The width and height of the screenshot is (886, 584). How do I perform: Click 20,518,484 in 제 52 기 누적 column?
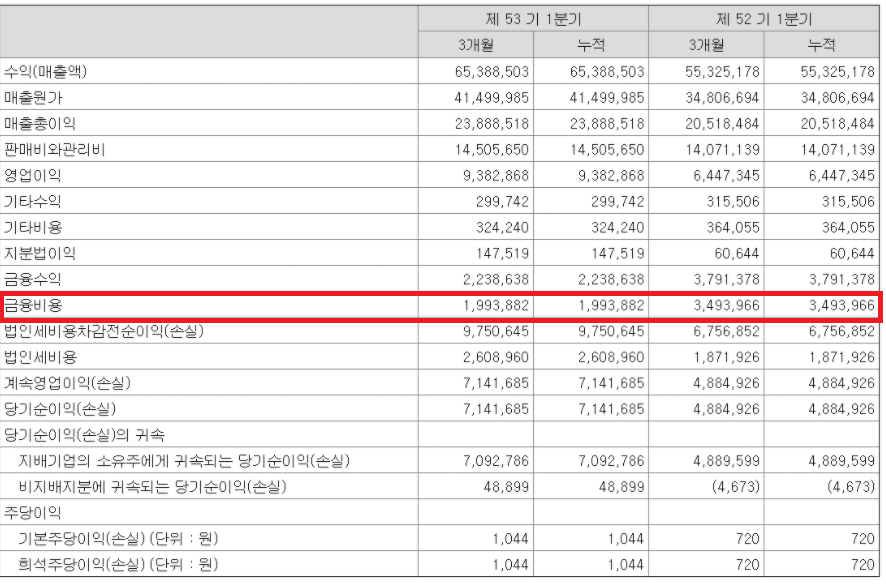[837, 124]
